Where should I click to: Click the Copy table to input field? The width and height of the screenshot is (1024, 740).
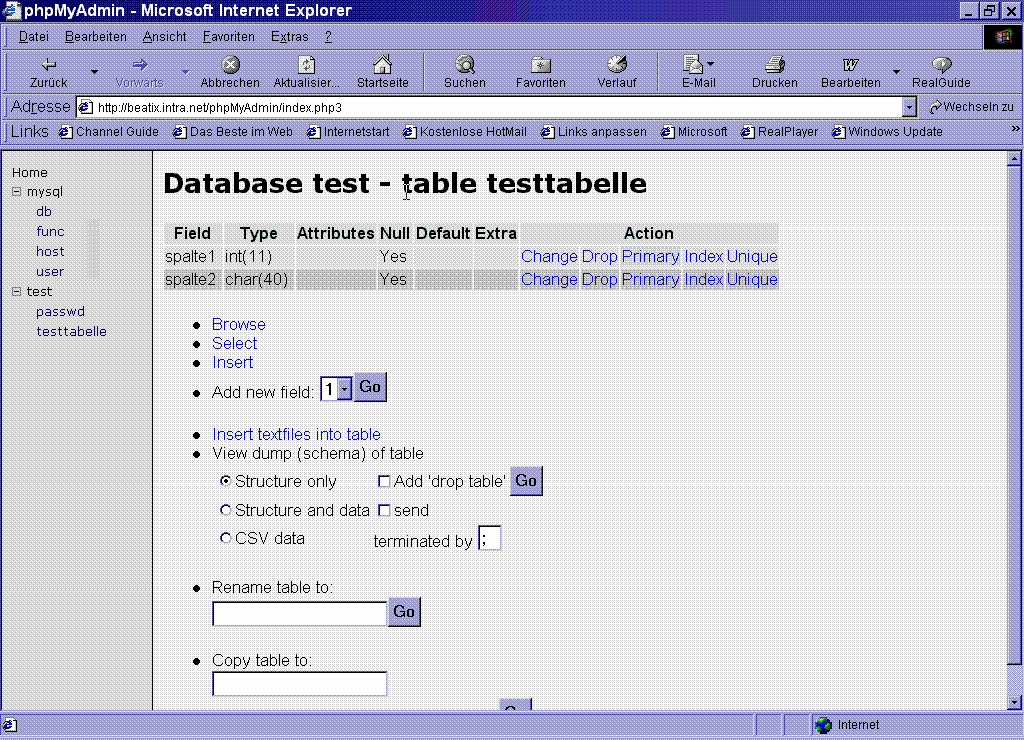pos(299,684)
